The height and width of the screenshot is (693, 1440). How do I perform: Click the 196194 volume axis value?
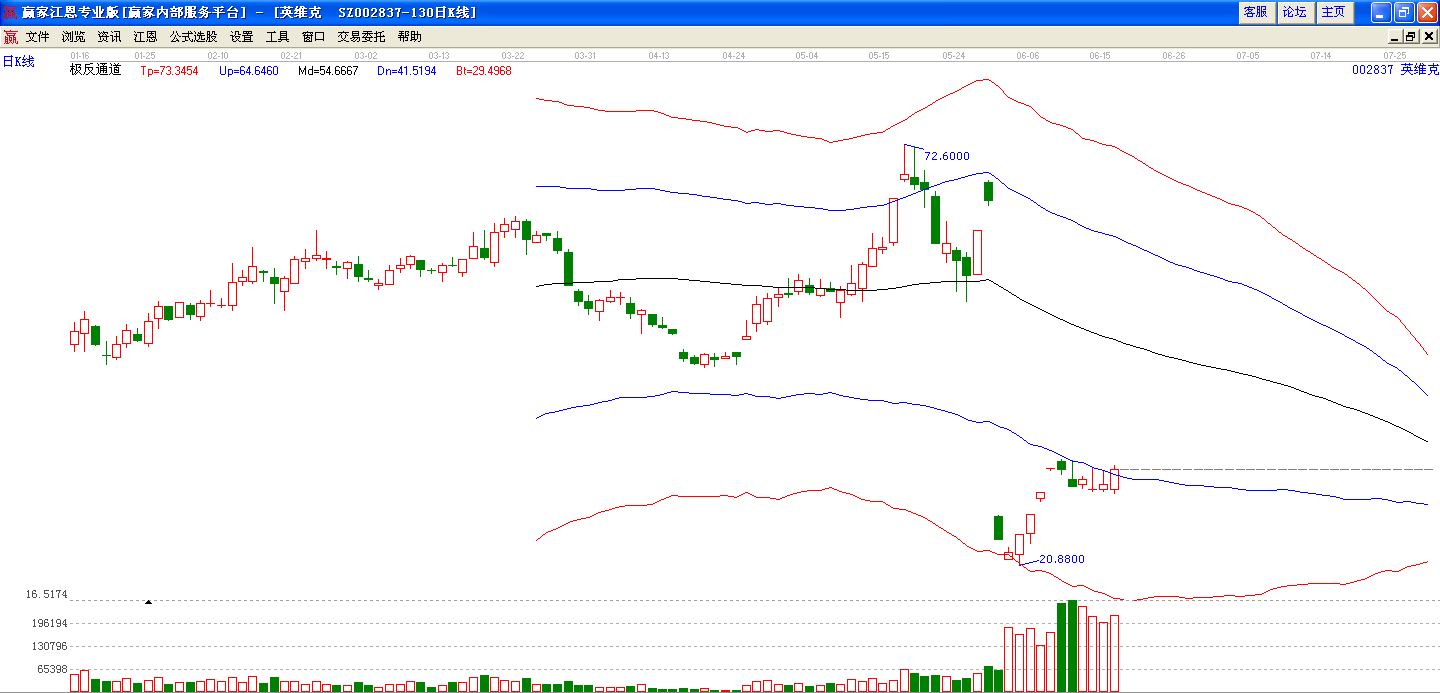(48, 623)
